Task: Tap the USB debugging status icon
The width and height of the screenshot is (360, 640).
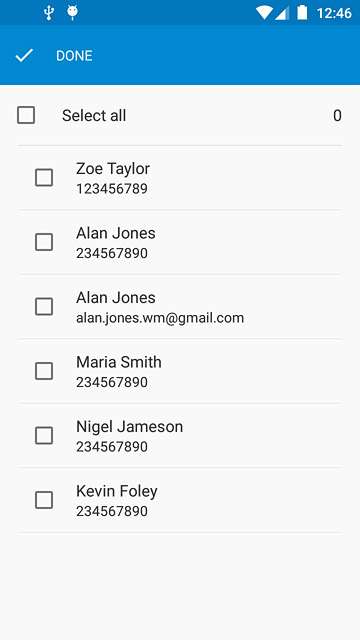Action: click(49, 13)
